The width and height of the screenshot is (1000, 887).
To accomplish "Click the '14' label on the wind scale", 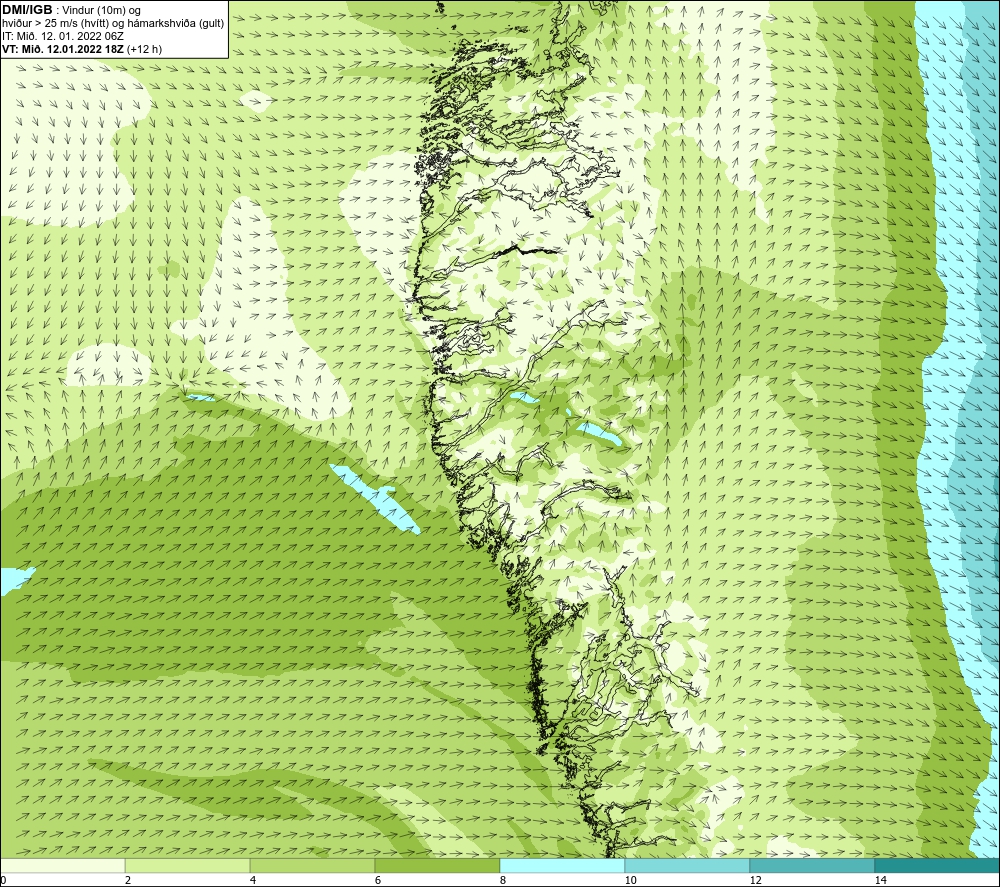I will [880, 880].
